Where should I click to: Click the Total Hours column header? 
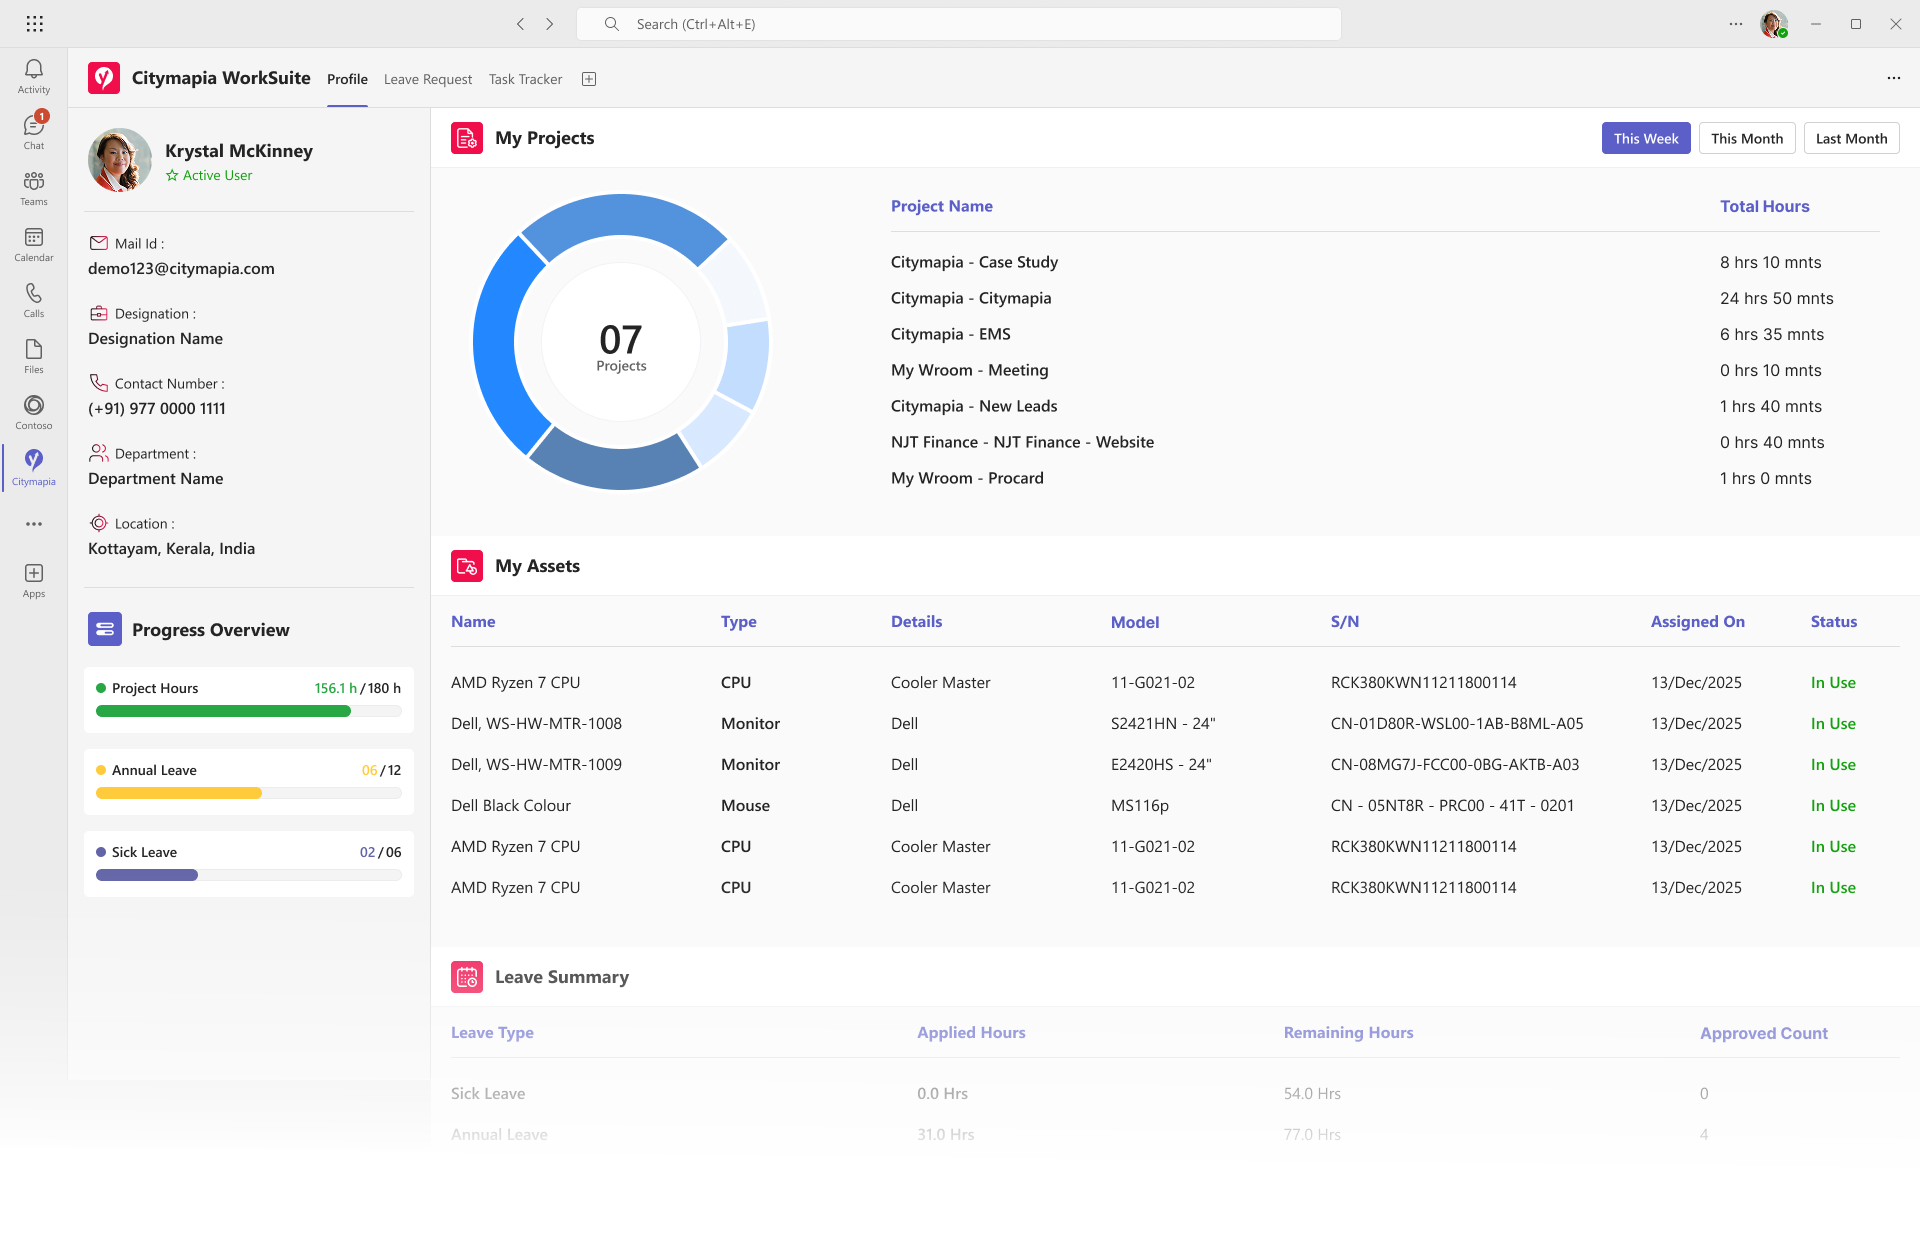[1764, 206]
